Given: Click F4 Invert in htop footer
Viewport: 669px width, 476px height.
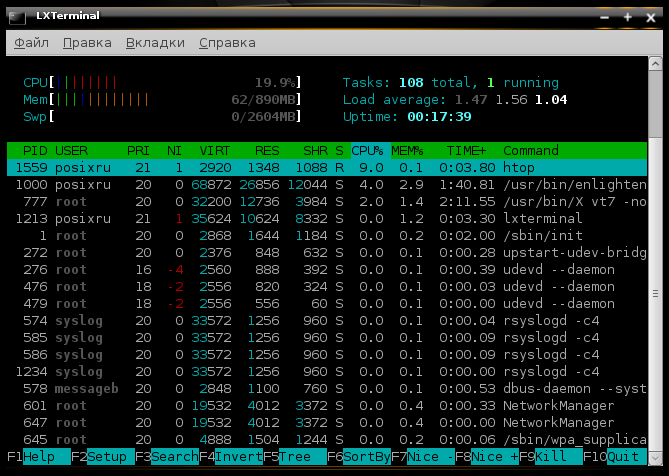Looking at the screenshot, I should pos(231,457).
